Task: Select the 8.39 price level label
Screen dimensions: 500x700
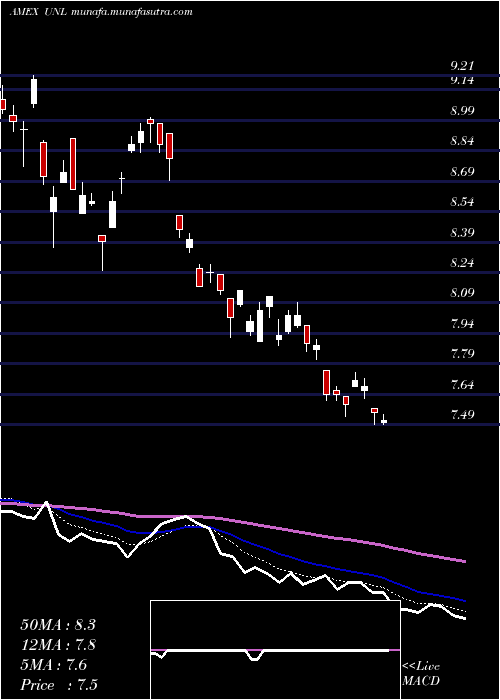Action: pos(462,232)
